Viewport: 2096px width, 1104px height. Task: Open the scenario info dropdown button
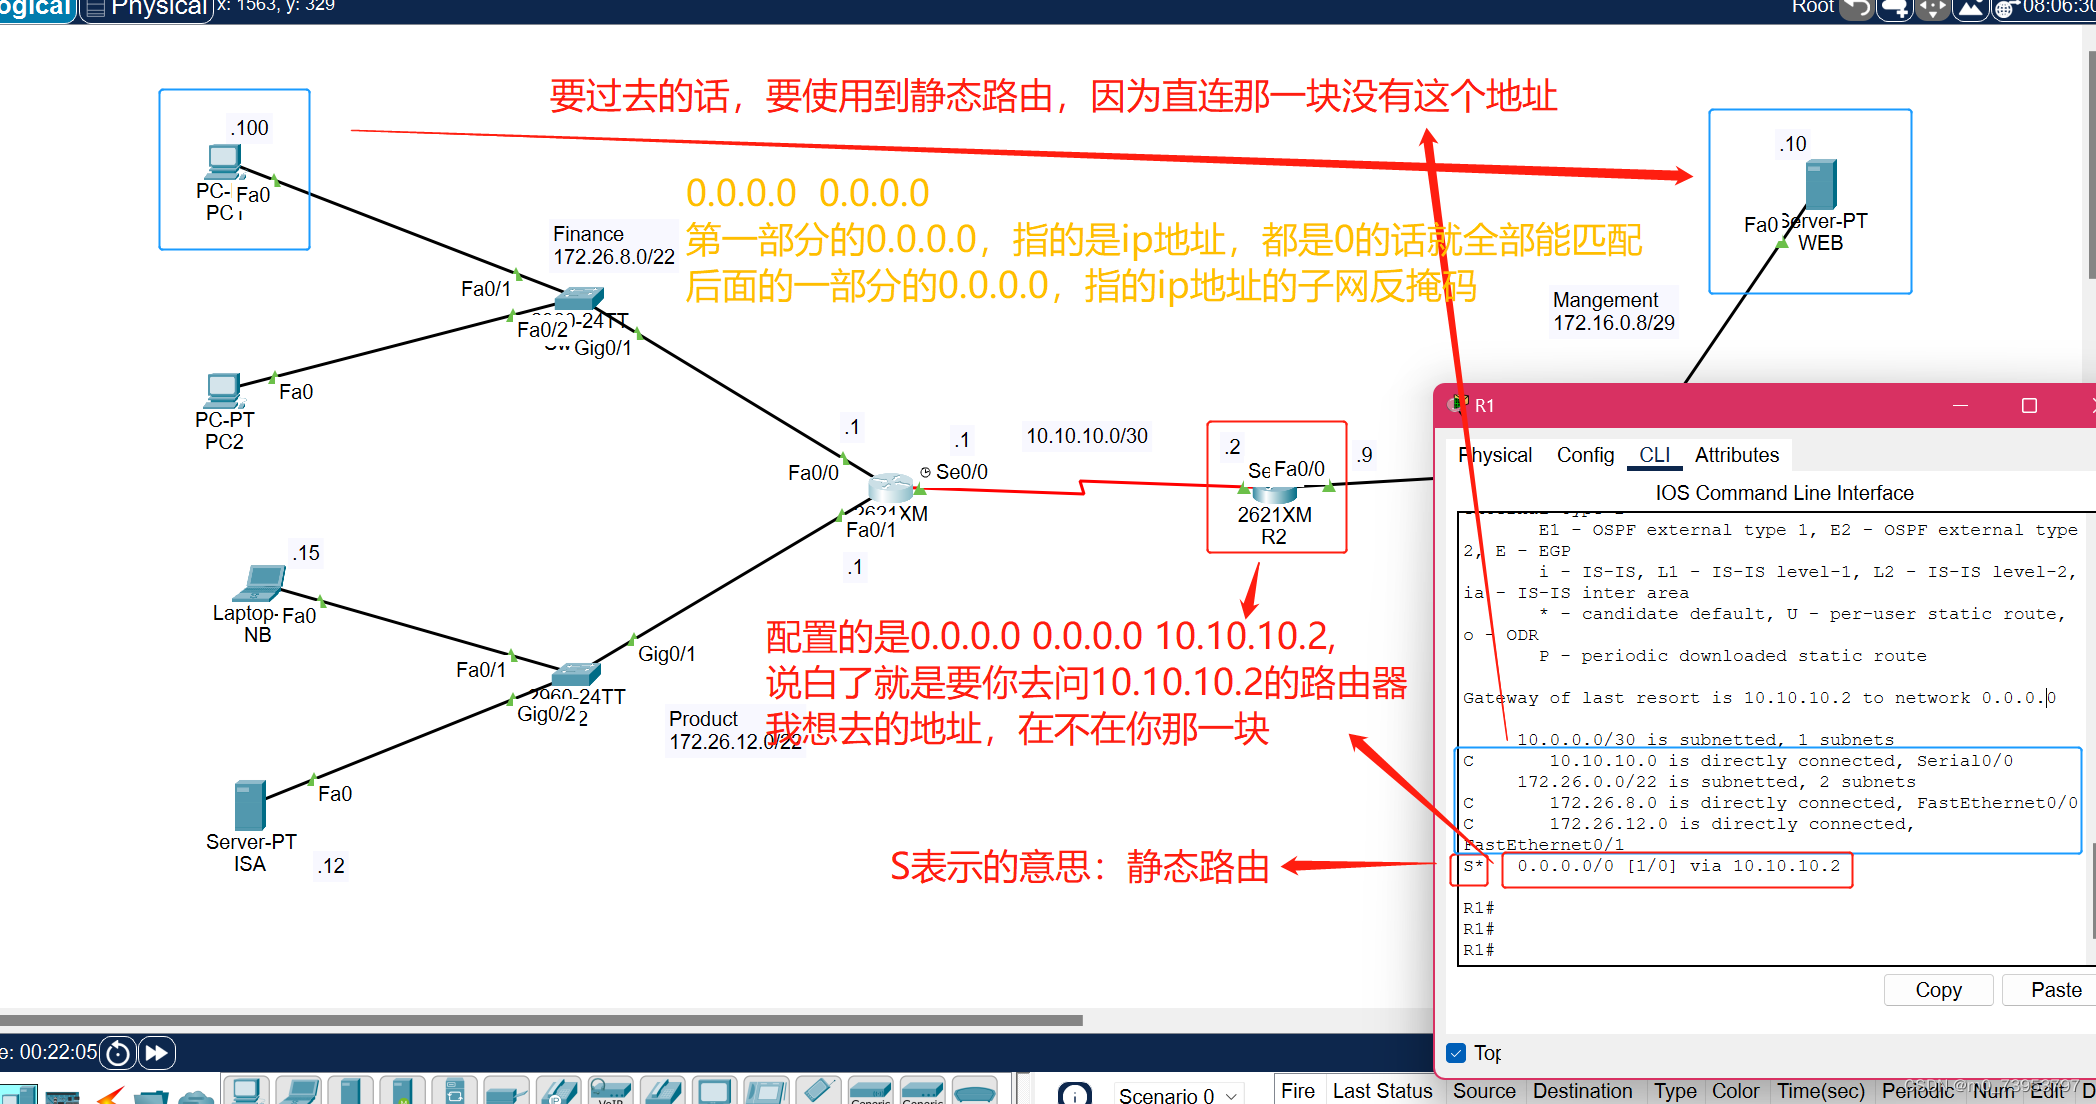pyautogui.click(x=1075, y=1093)
